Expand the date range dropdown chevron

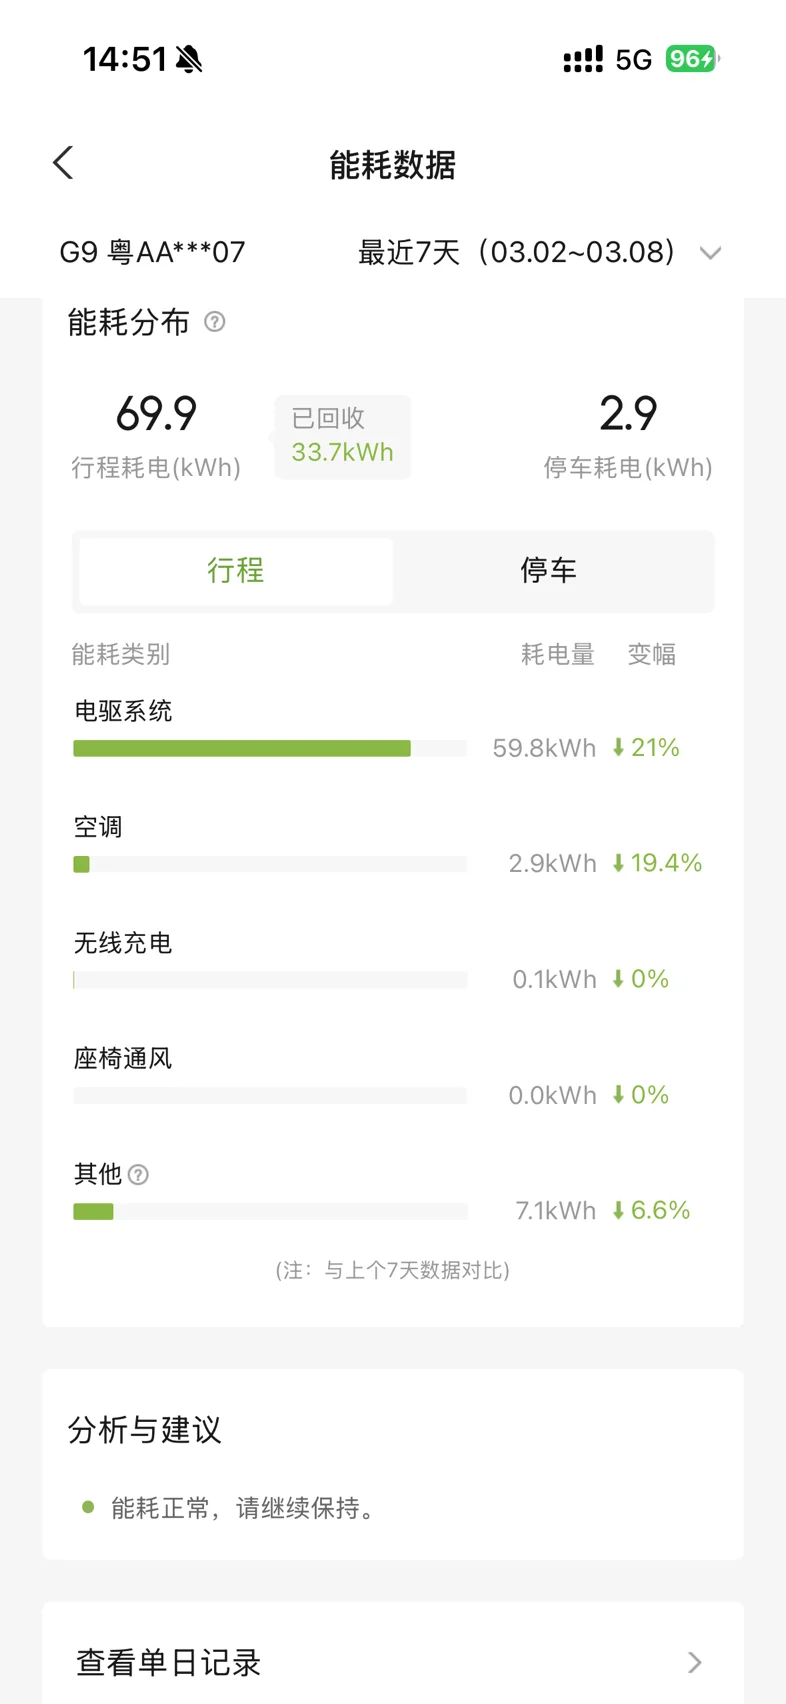[x=710, y=253]
